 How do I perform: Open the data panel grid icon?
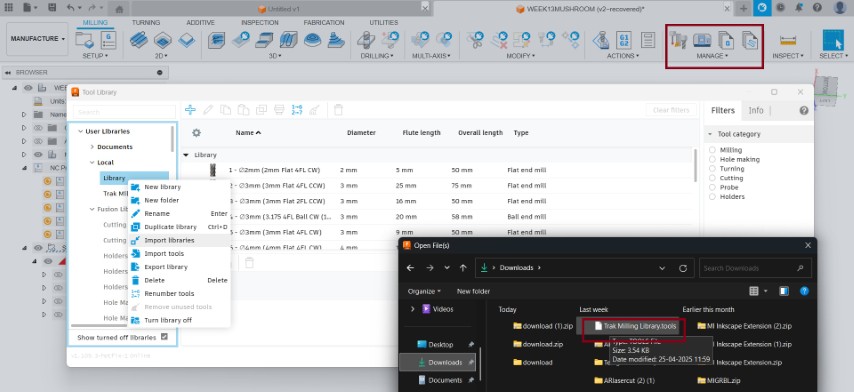[9, 8]
